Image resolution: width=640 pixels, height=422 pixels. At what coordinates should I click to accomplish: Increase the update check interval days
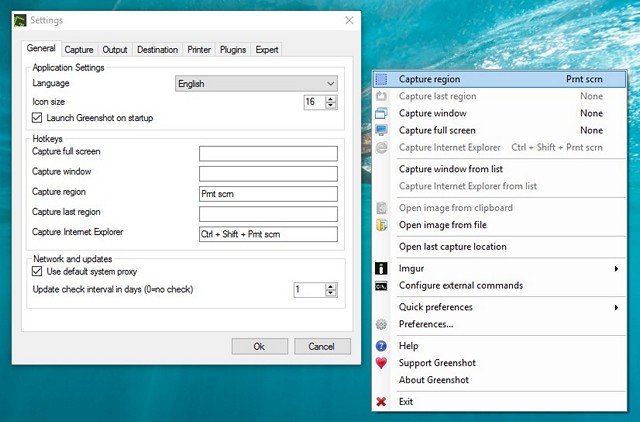click(x=331, y=287)
